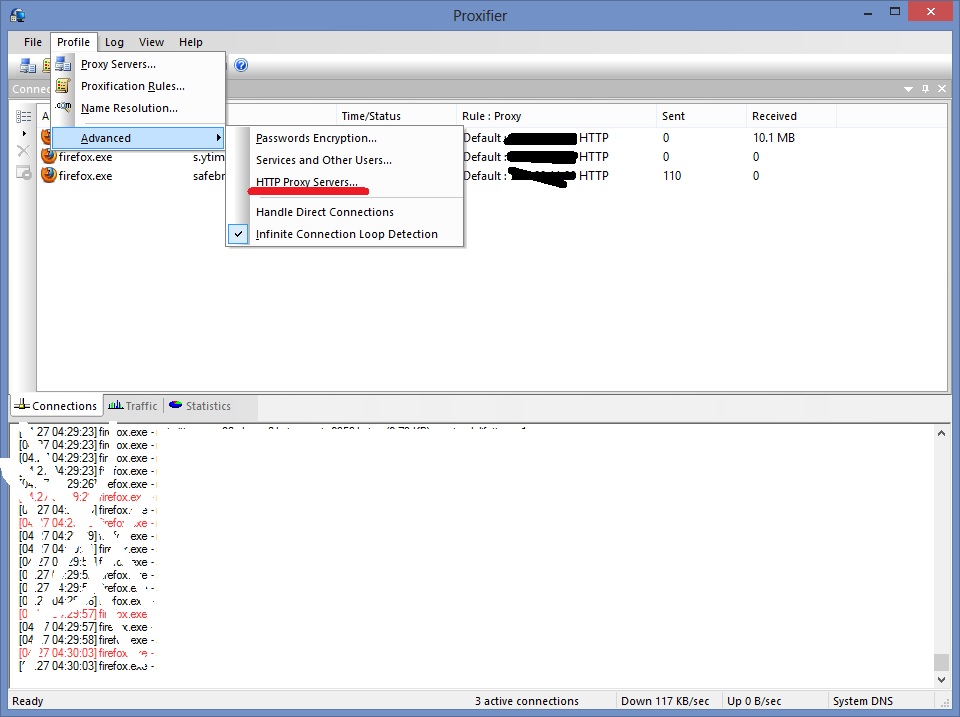960x717 pixels.
Task: Open HTTP Proxy Servers... submenu item
Action: [x=345, y=182]
